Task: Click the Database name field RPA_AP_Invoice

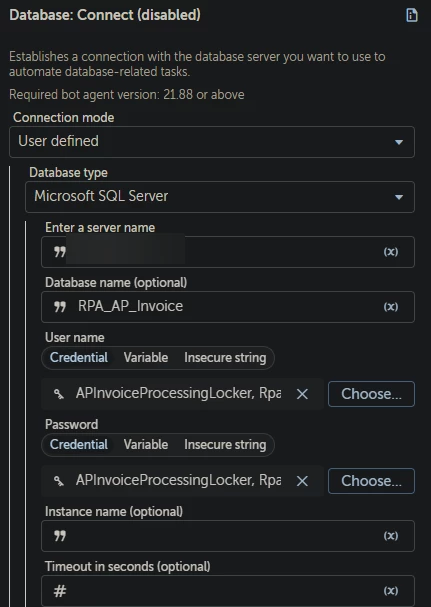Action: tap(228, 307)
